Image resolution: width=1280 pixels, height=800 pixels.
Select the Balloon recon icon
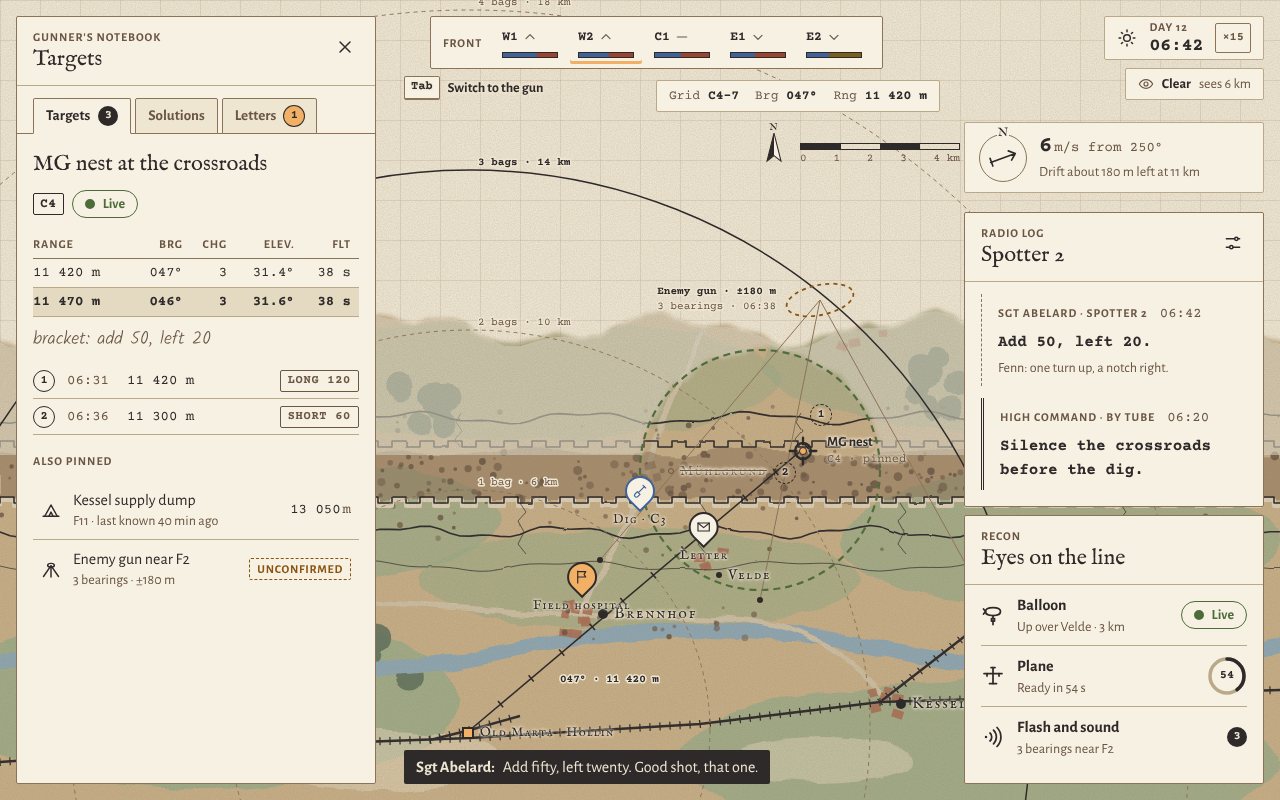click(993, 615)
